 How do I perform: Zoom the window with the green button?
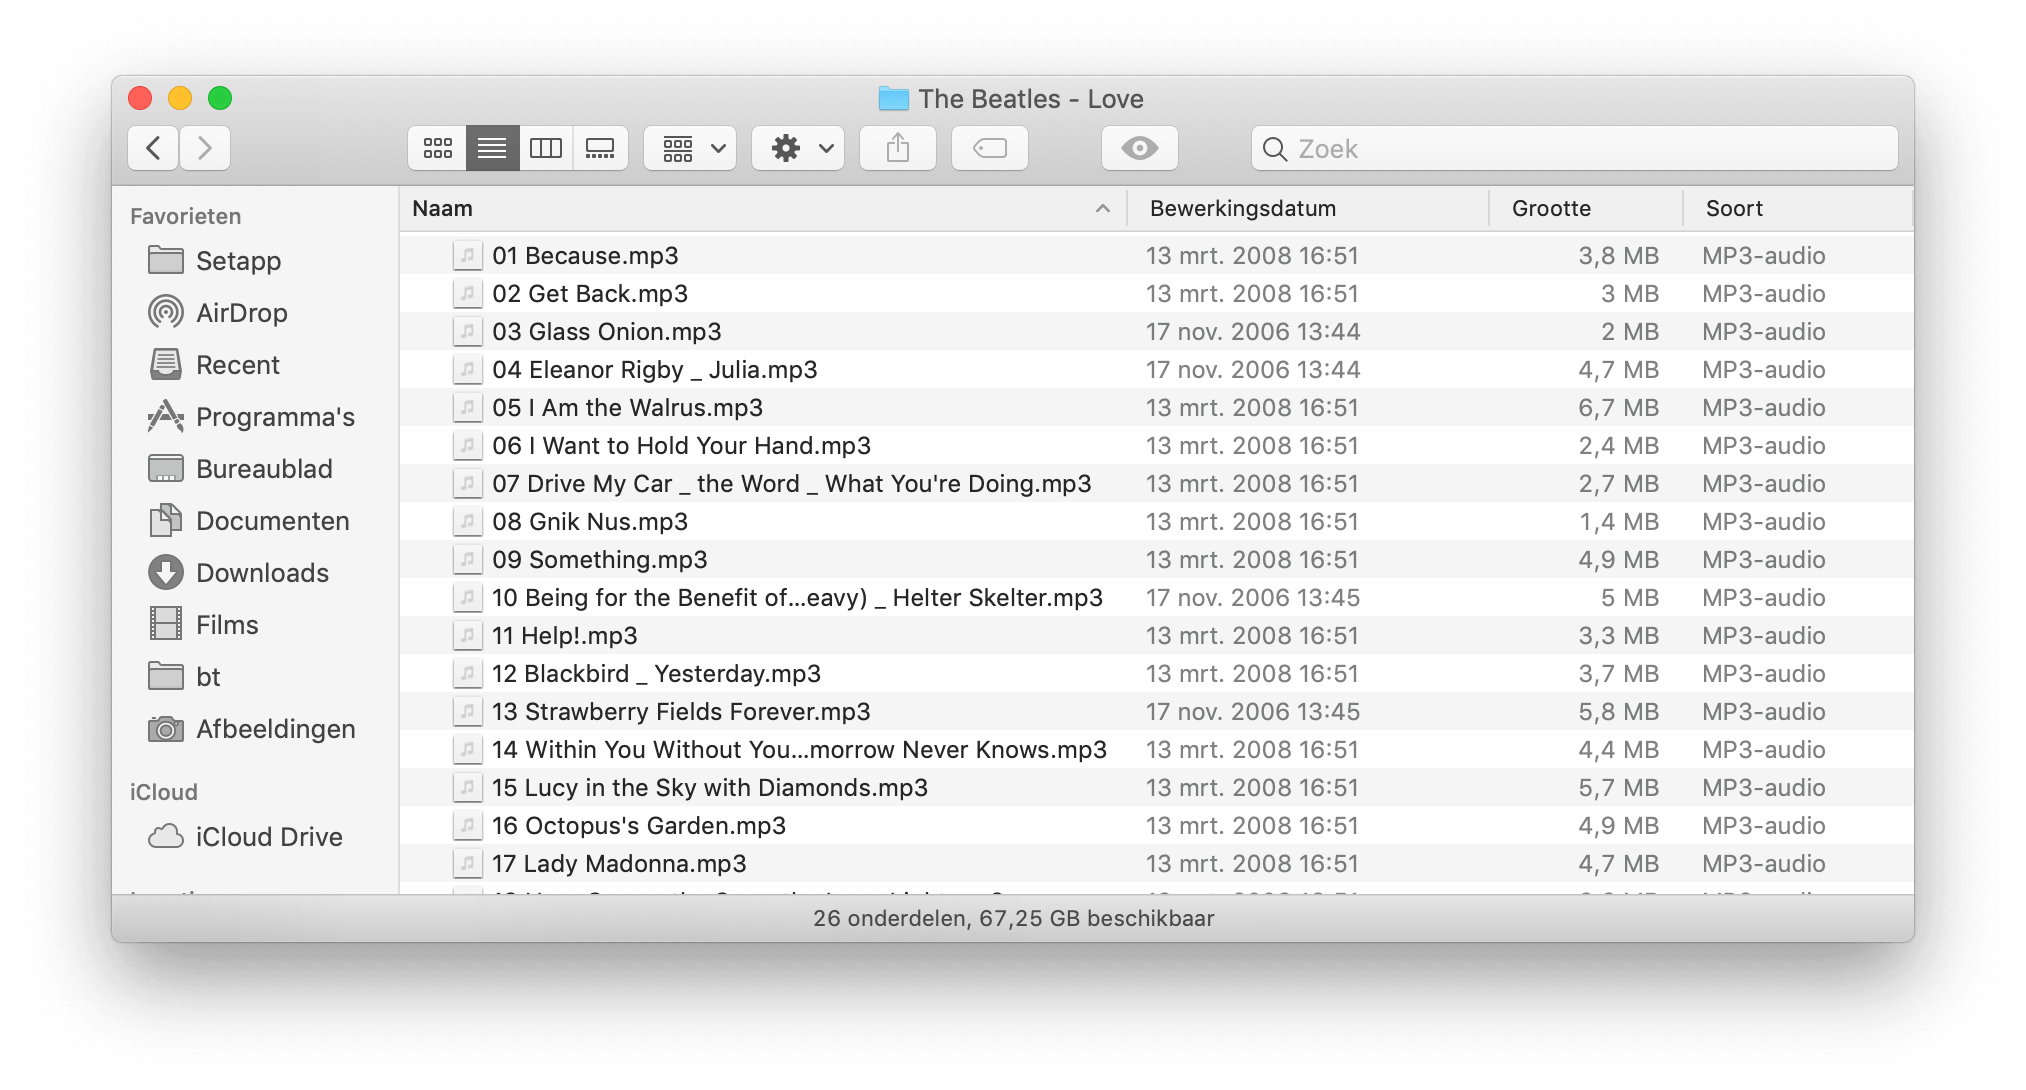(220, 98)
